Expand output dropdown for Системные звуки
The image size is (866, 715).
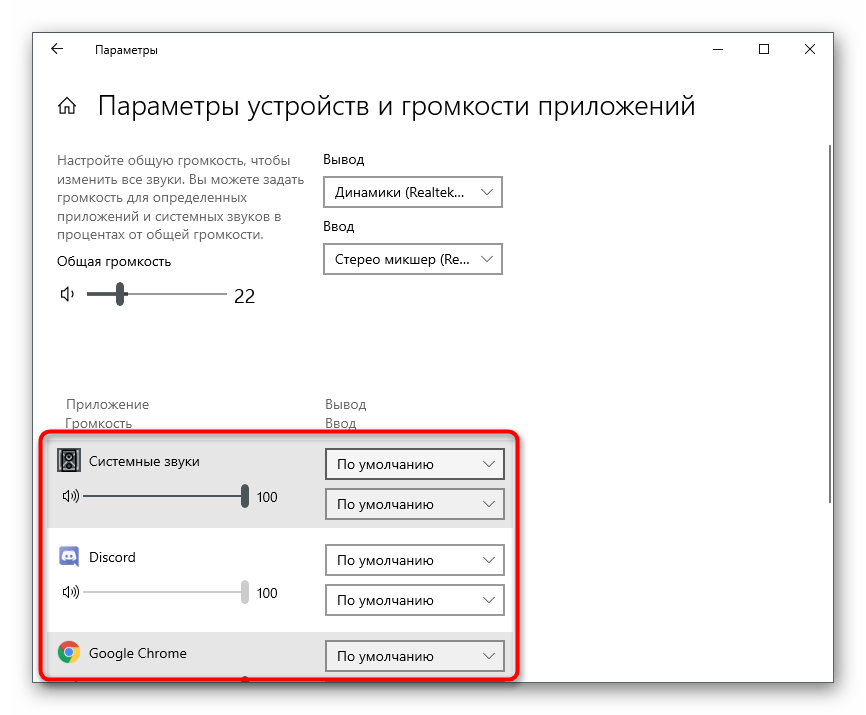[x=415, y=464]
